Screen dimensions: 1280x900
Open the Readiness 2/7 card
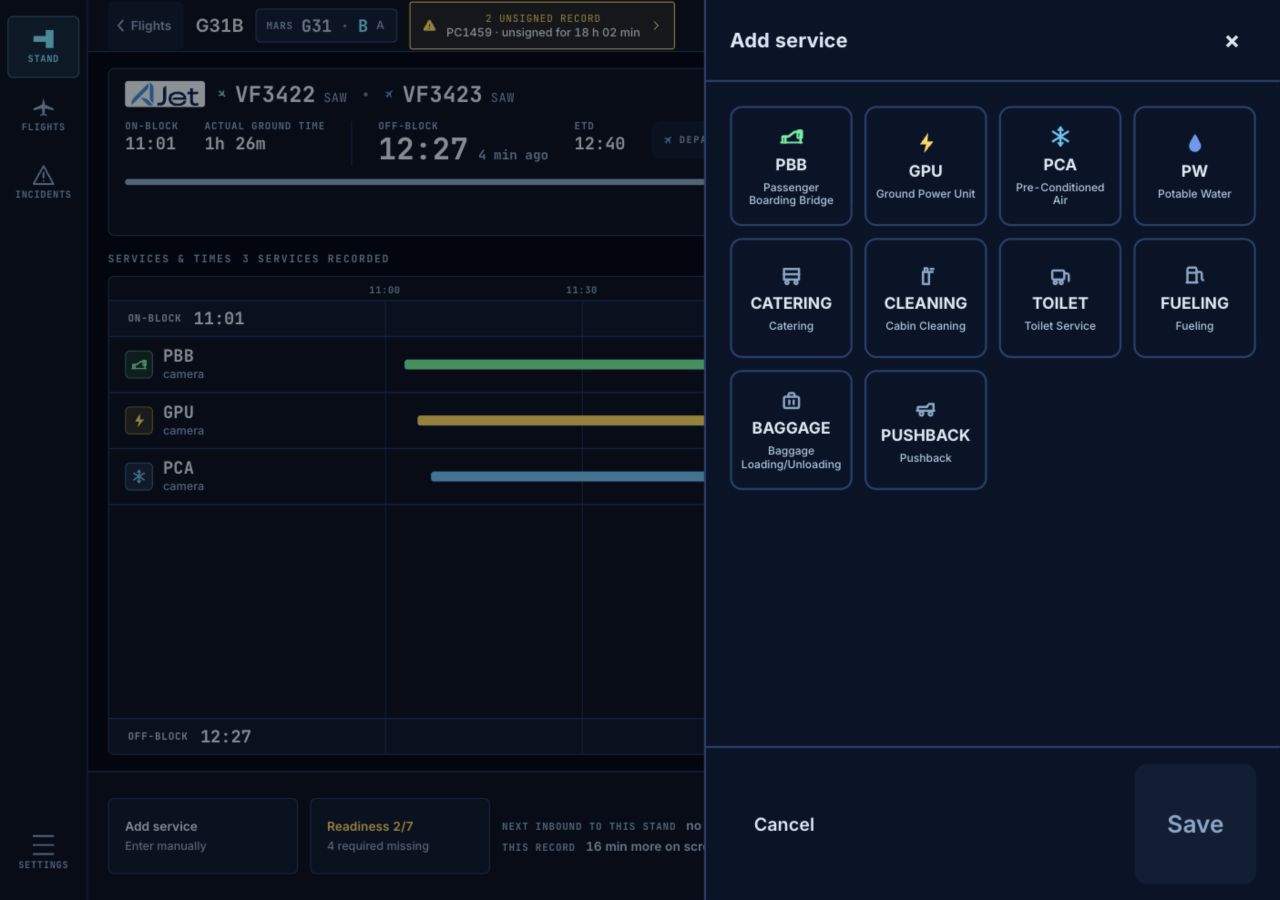coord(400,836)
